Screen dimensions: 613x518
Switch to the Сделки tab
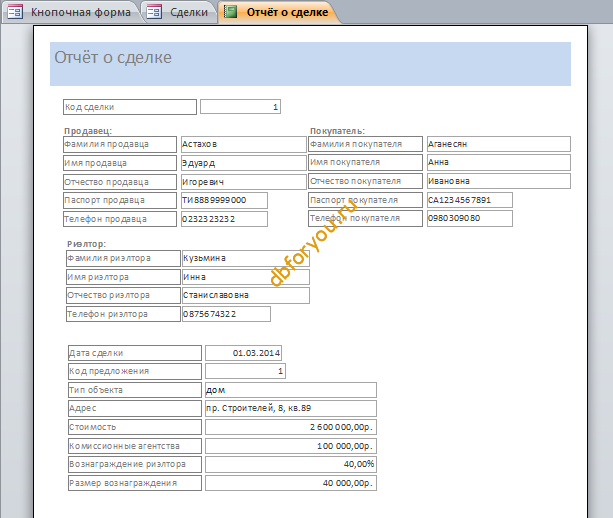180,12
